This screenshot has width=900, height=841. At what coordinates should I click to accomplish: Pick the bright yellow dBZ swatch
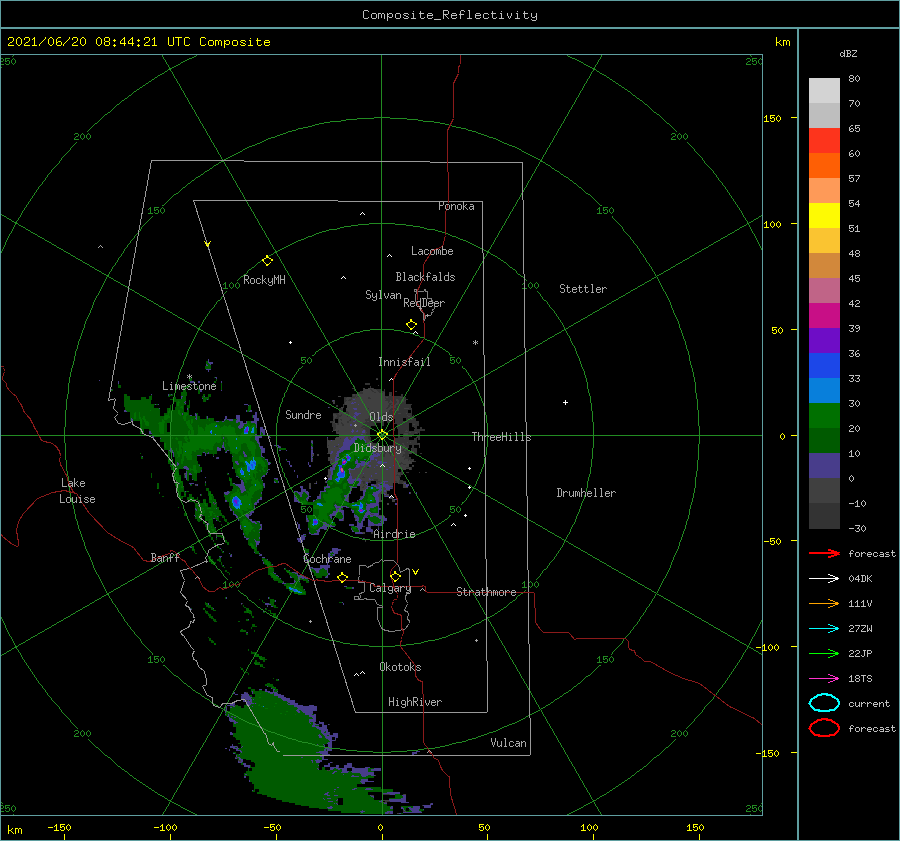click(x=824, y=215)
